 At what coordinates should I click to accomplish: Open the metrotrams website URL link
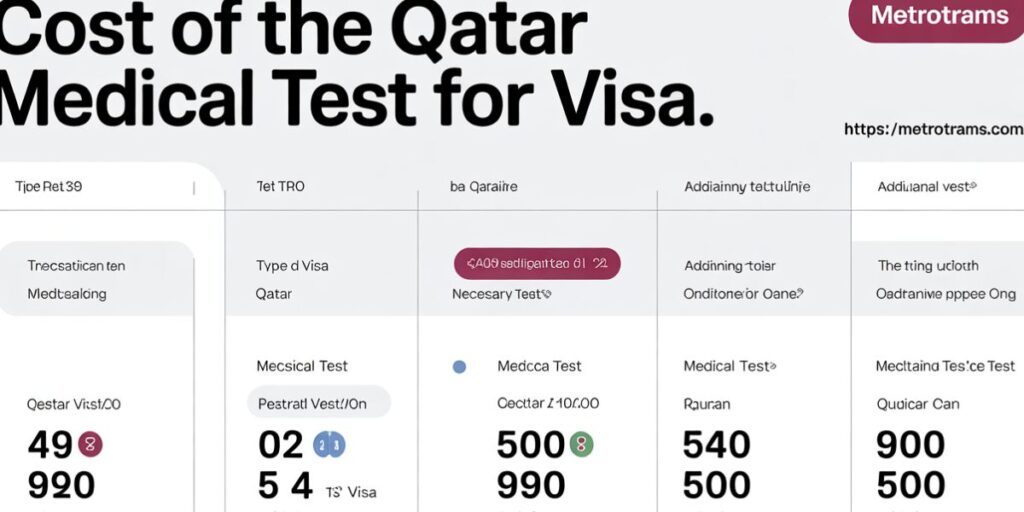pos(933,129)
